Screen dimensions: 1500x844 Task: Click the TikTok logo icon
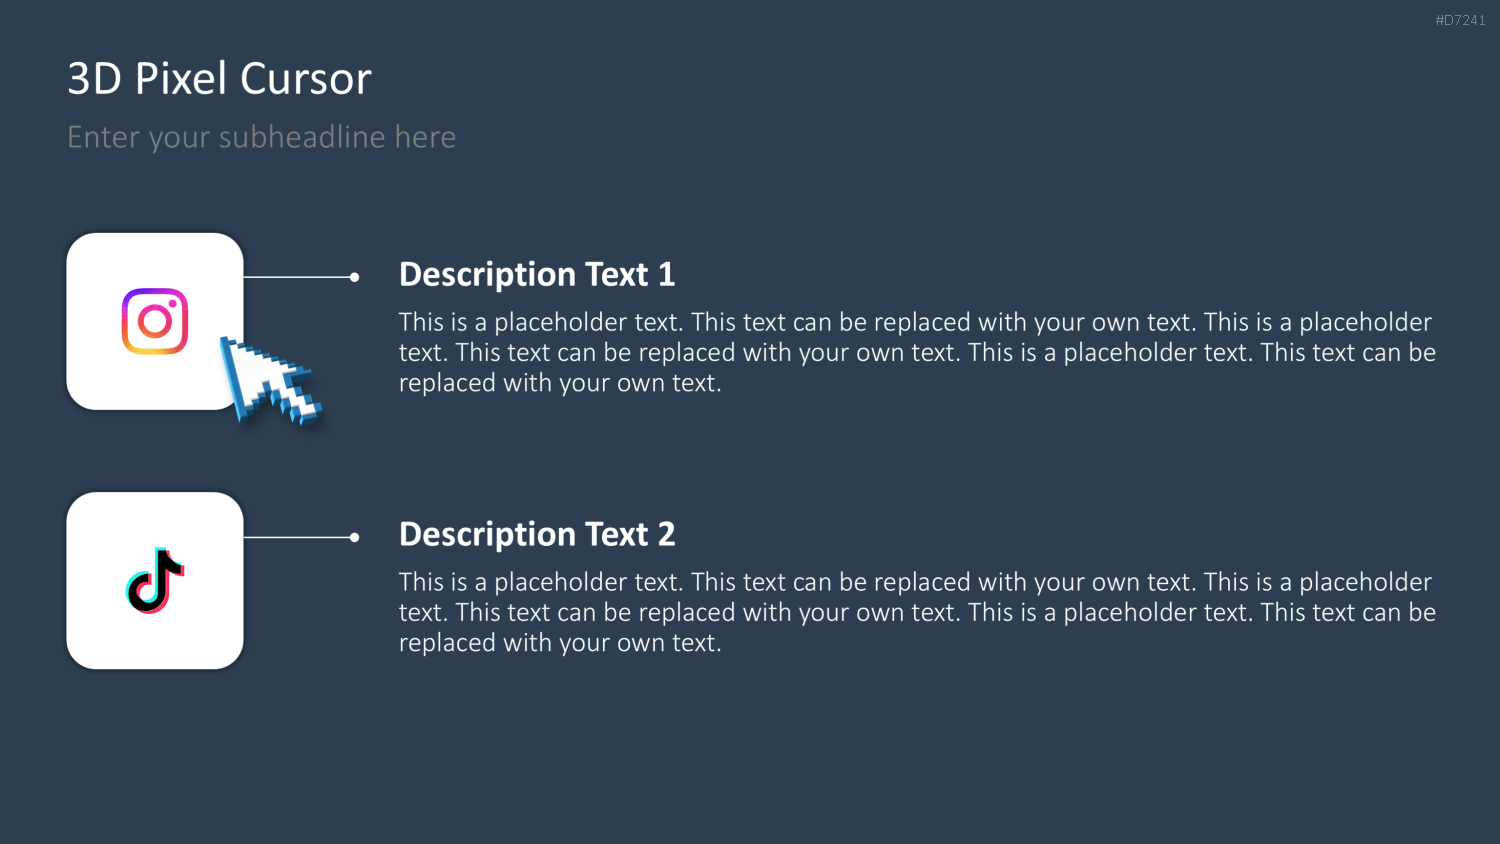[155, 580]
